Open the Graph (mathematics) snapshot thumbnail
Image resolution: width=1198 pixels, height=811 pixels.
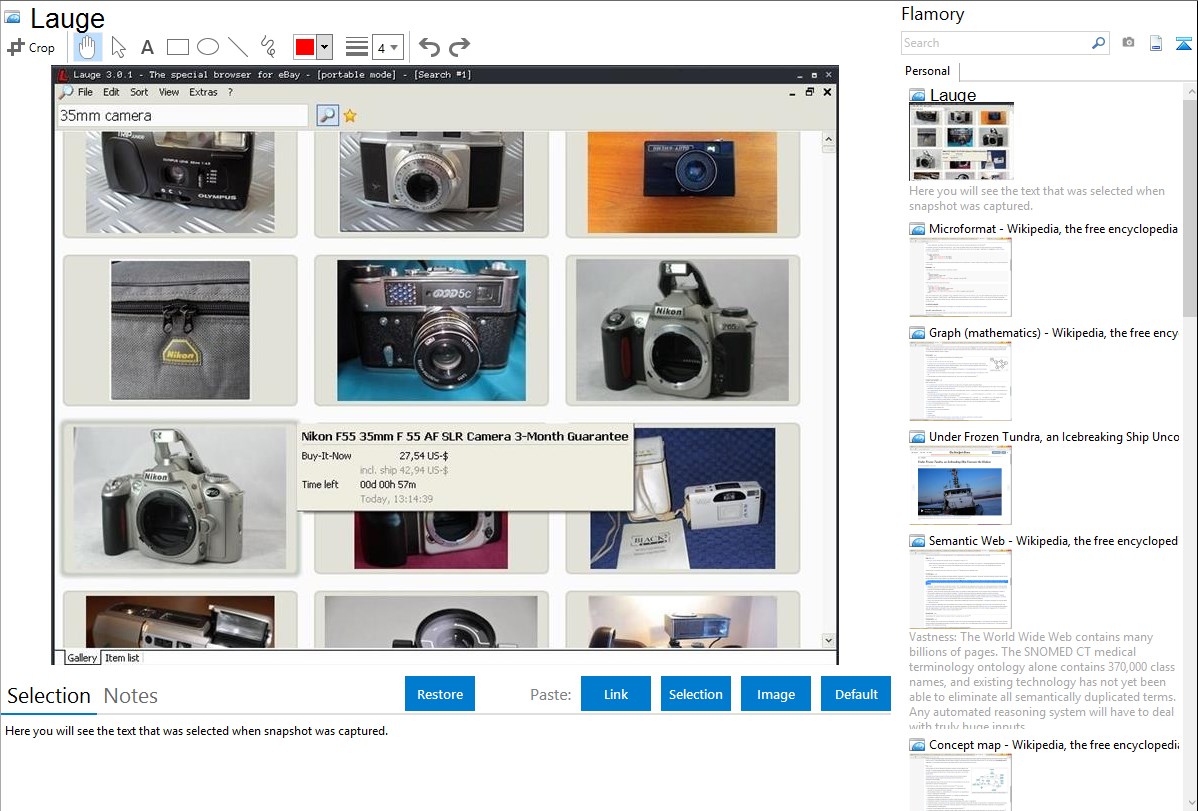(x=960, y=381)
